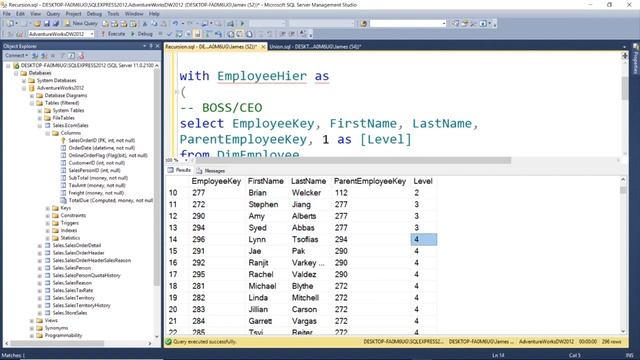The width and height of the screenshot is (640, 360).
Task: Click the New Query toolbar button
Action: [x=81, y=24]
